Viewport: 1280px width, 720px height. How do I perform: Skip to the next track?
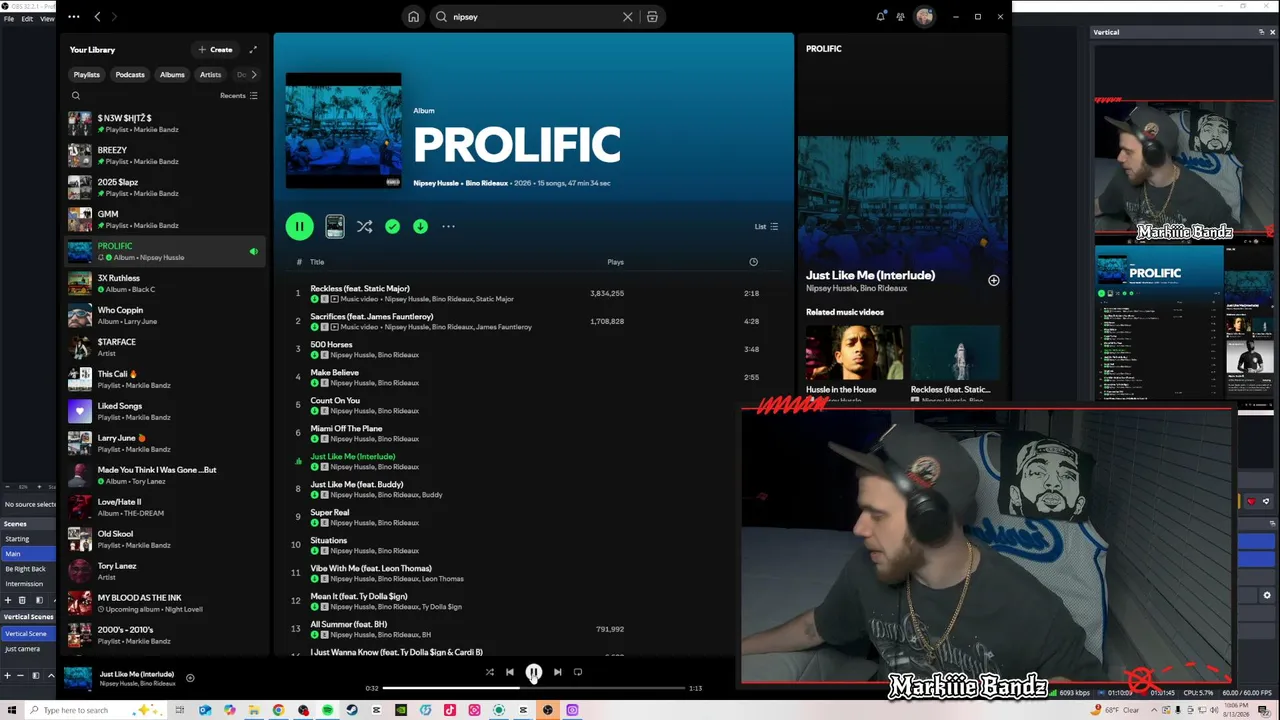pyautogui.click(x=557, y=672)
